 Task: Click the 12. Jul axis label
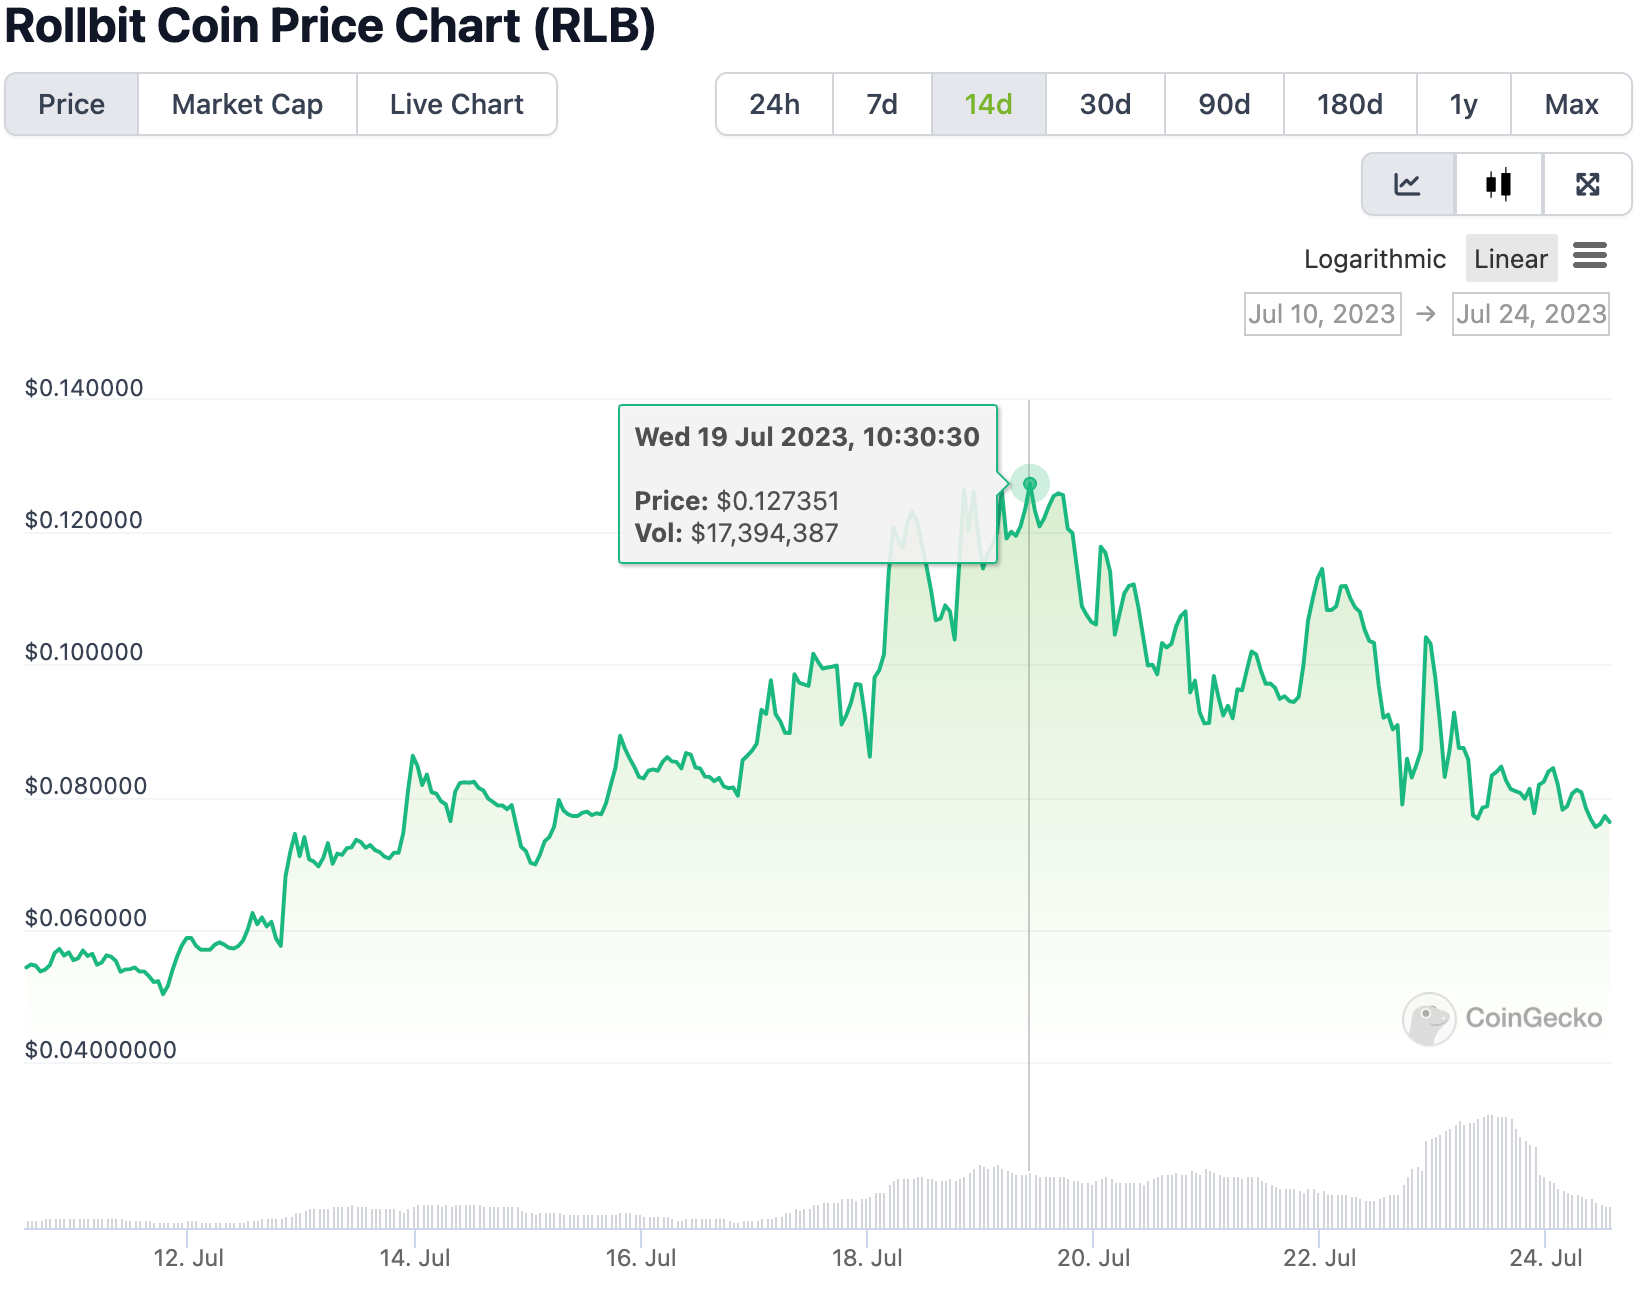click(188, 1258)
